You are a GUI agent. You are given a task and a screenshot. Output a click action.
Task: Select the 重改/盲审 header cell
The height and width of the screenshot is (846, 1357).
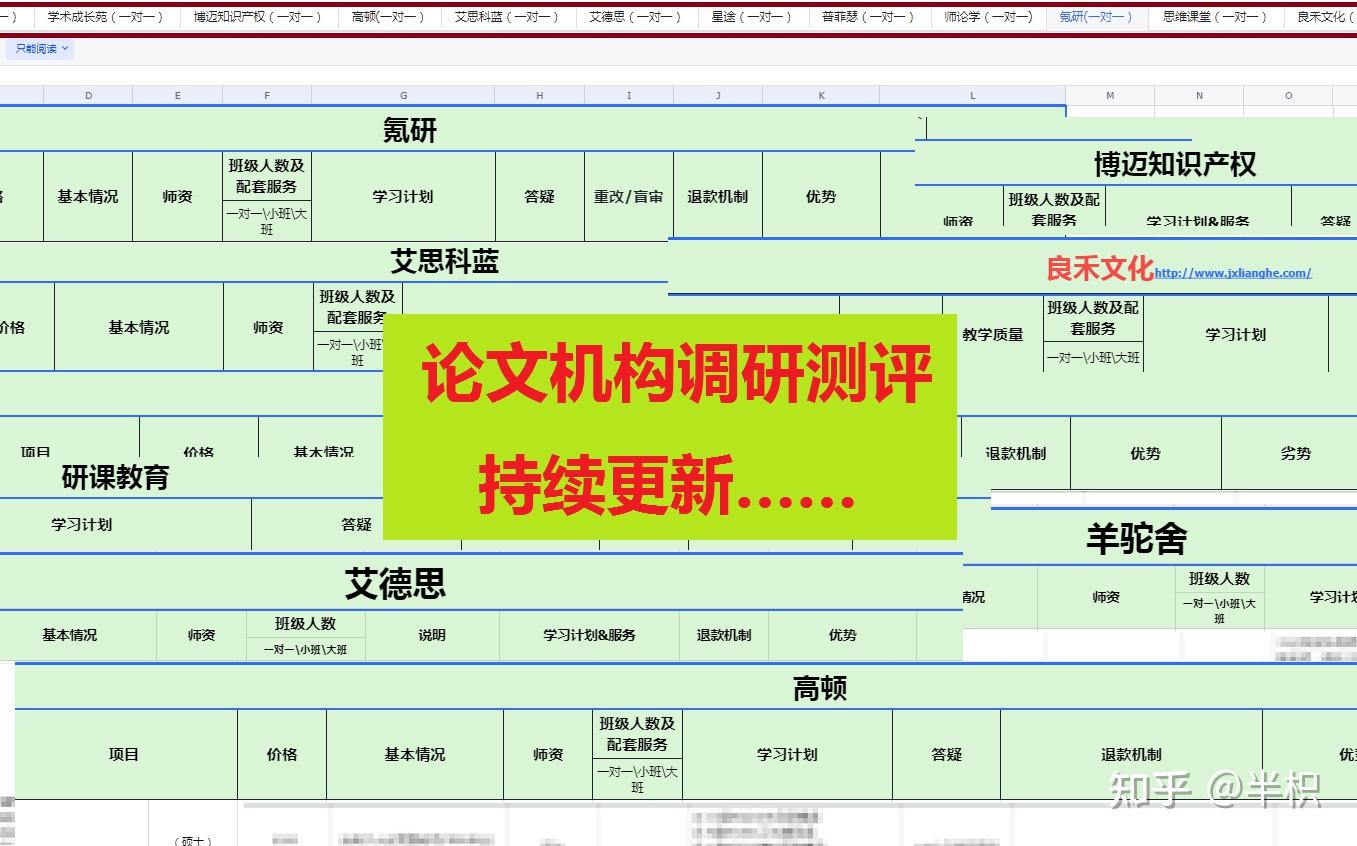[x=629, y=196]
